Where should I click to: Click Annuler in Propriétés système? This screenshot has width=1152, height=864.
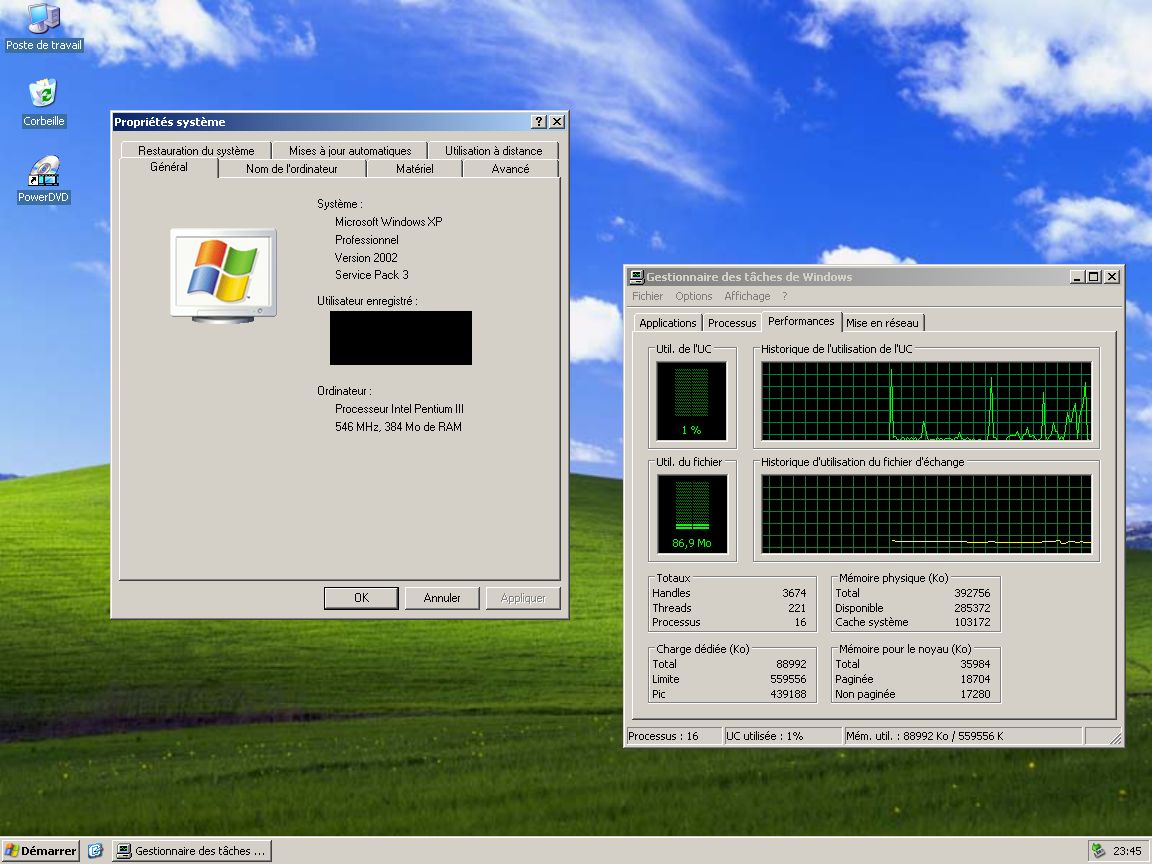442,598
